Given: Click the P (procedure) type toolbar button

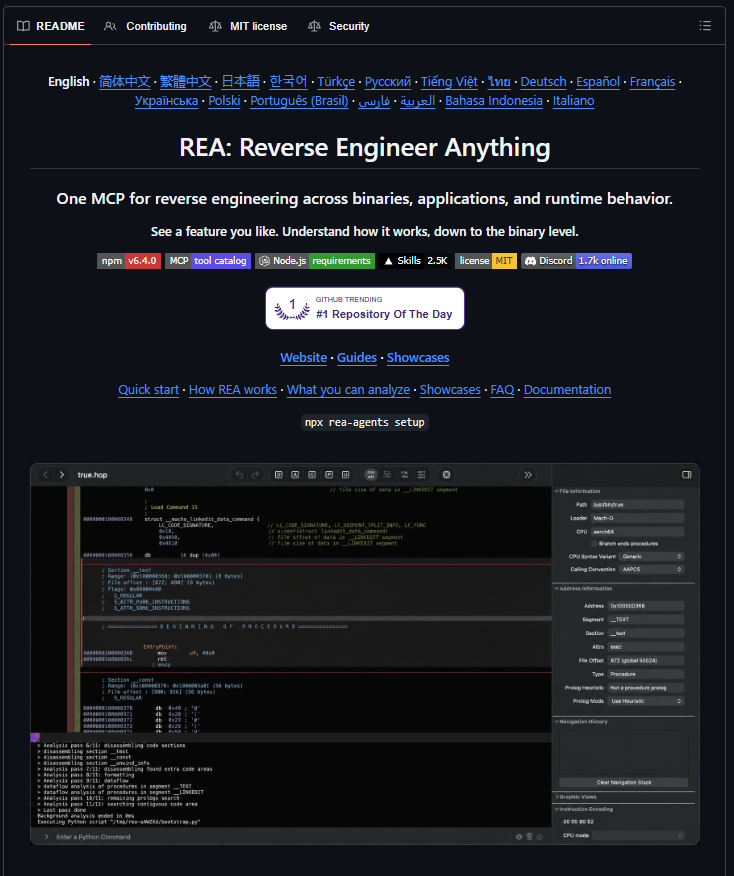Looking at the screenshot, I should tap(329, 475).
